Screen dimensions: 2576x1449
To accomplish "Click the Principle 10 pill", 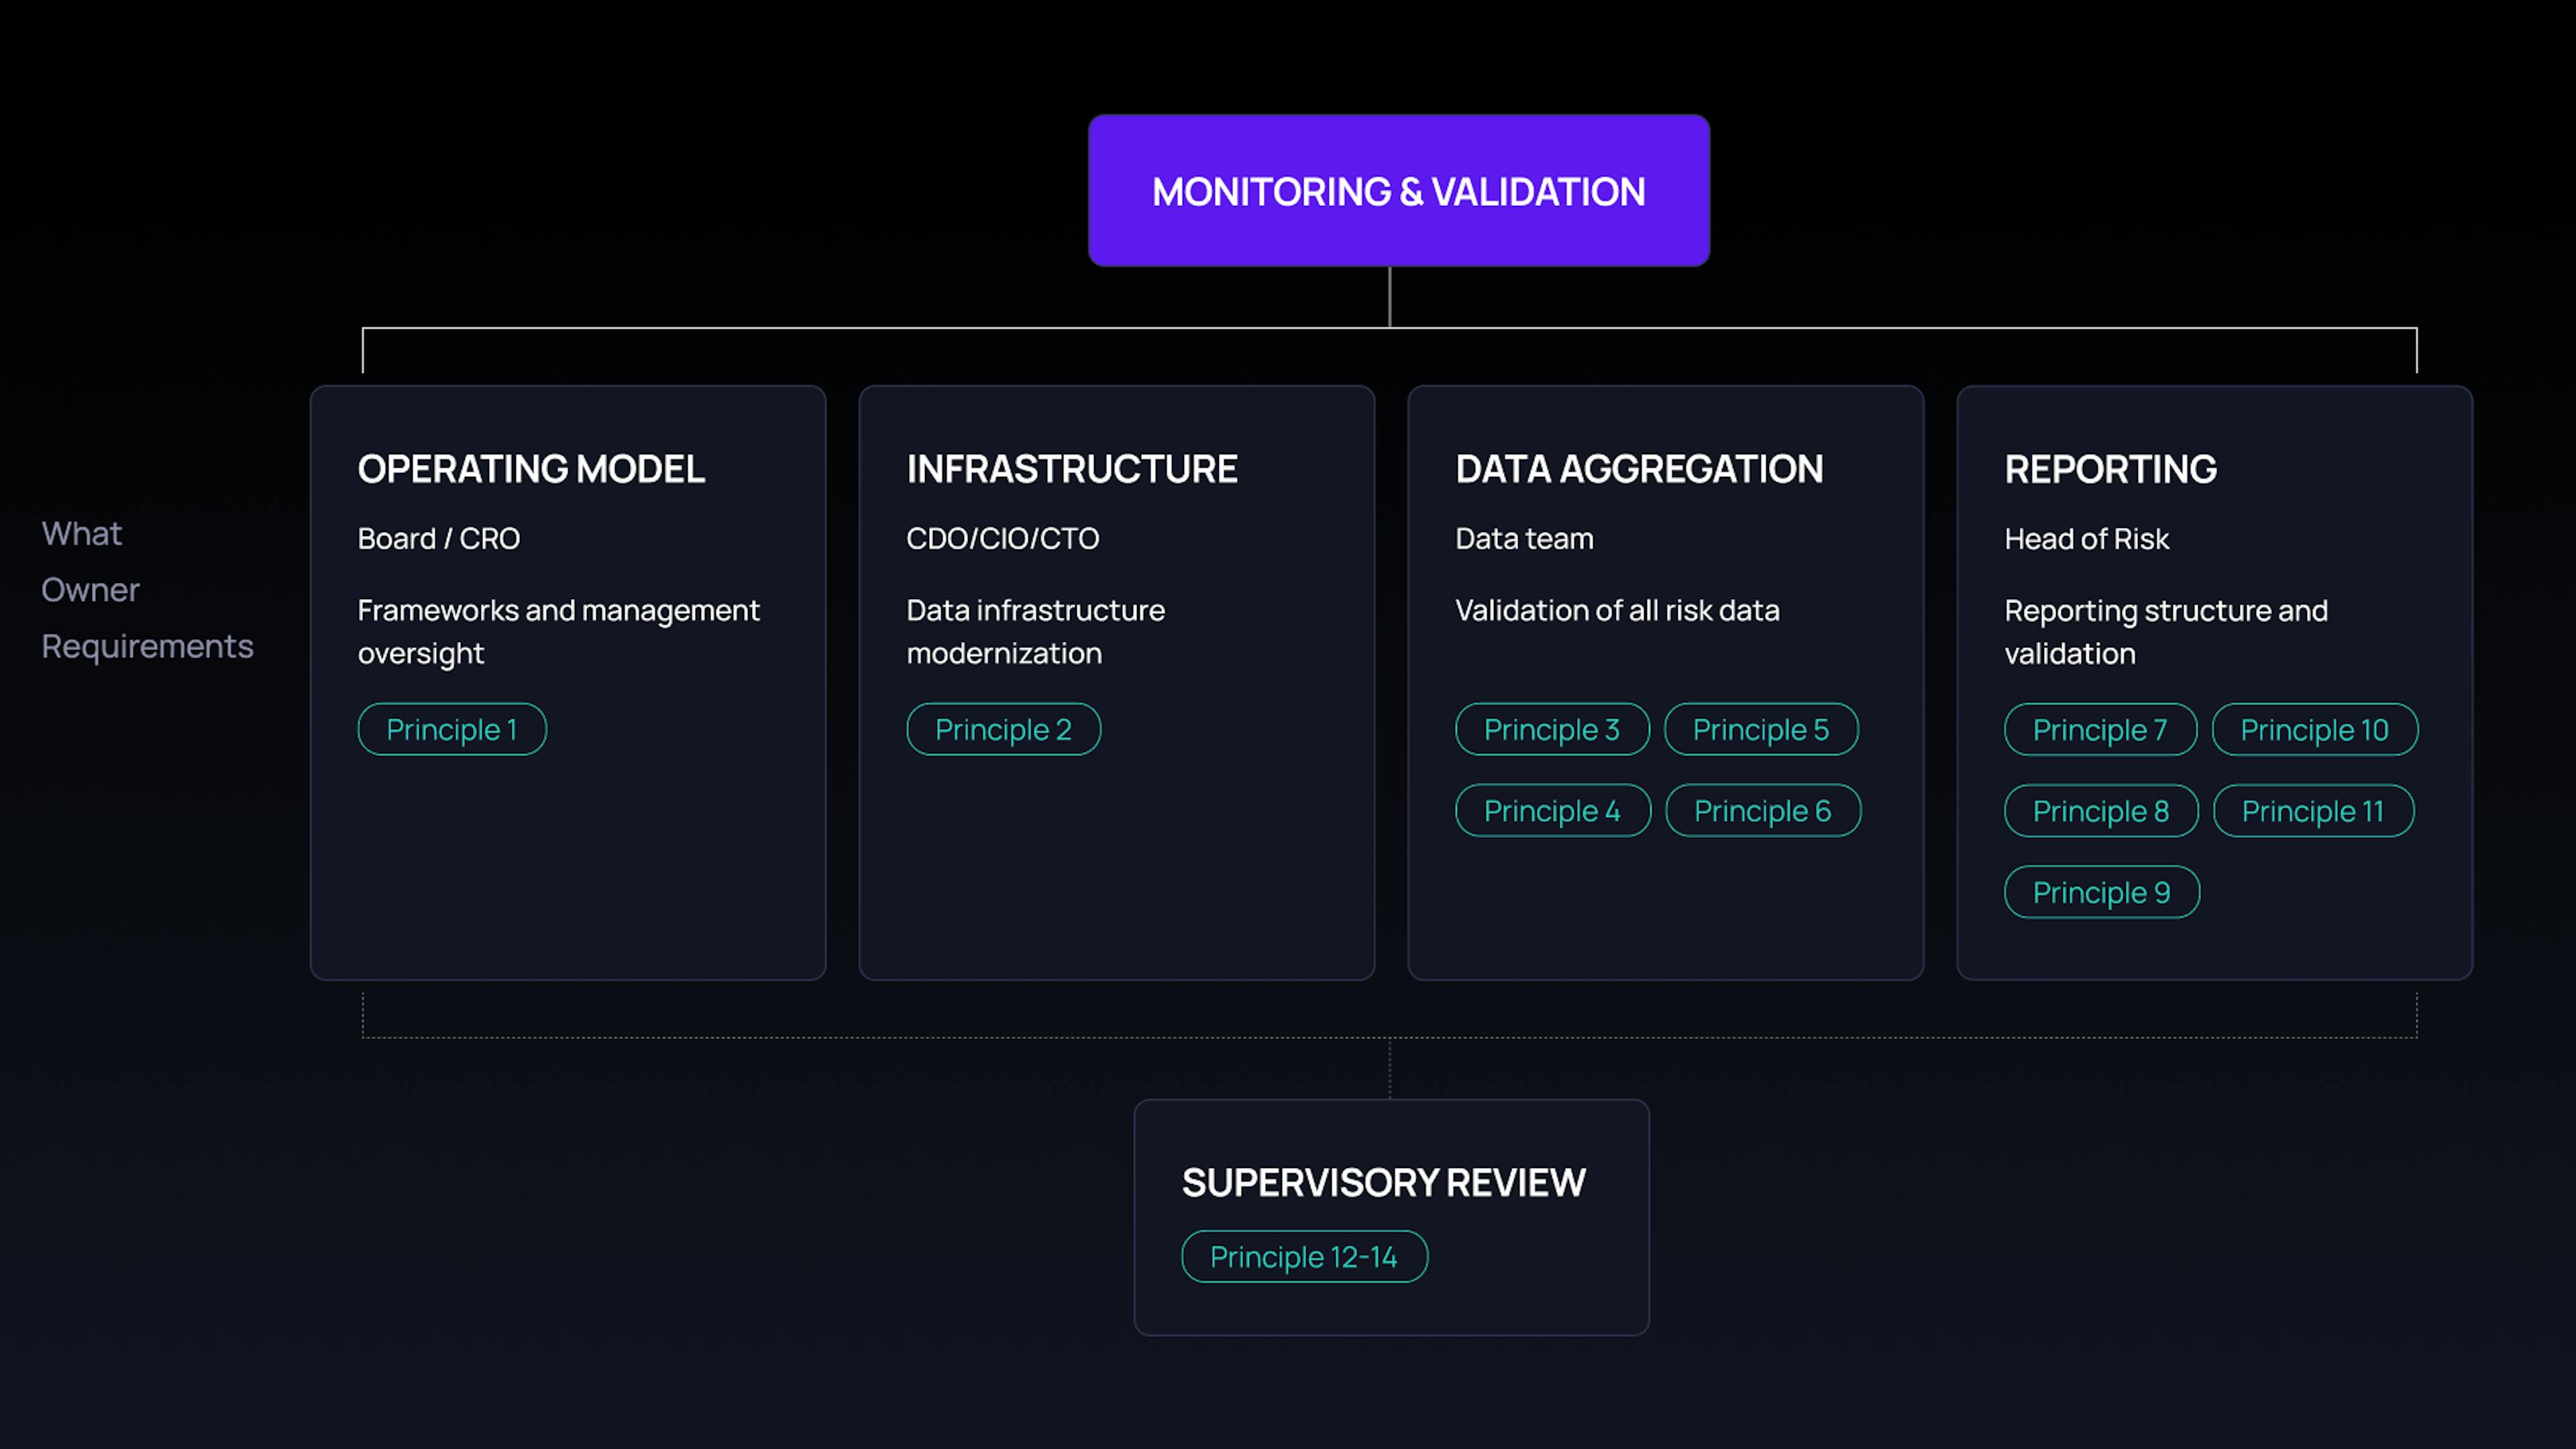I will pos(2314,730).
